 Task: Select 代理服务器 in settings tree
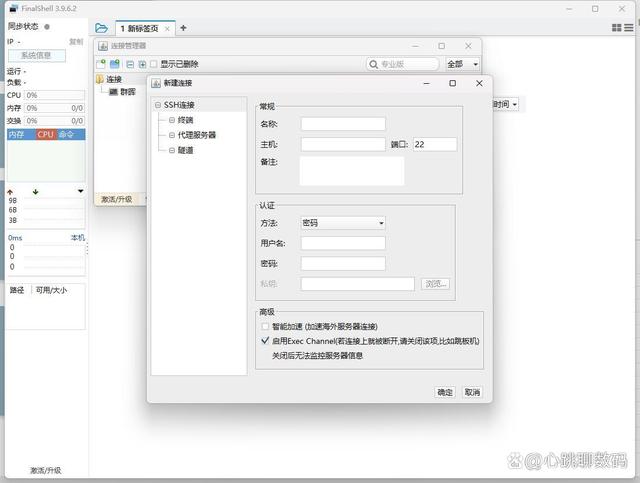[197, 135]
